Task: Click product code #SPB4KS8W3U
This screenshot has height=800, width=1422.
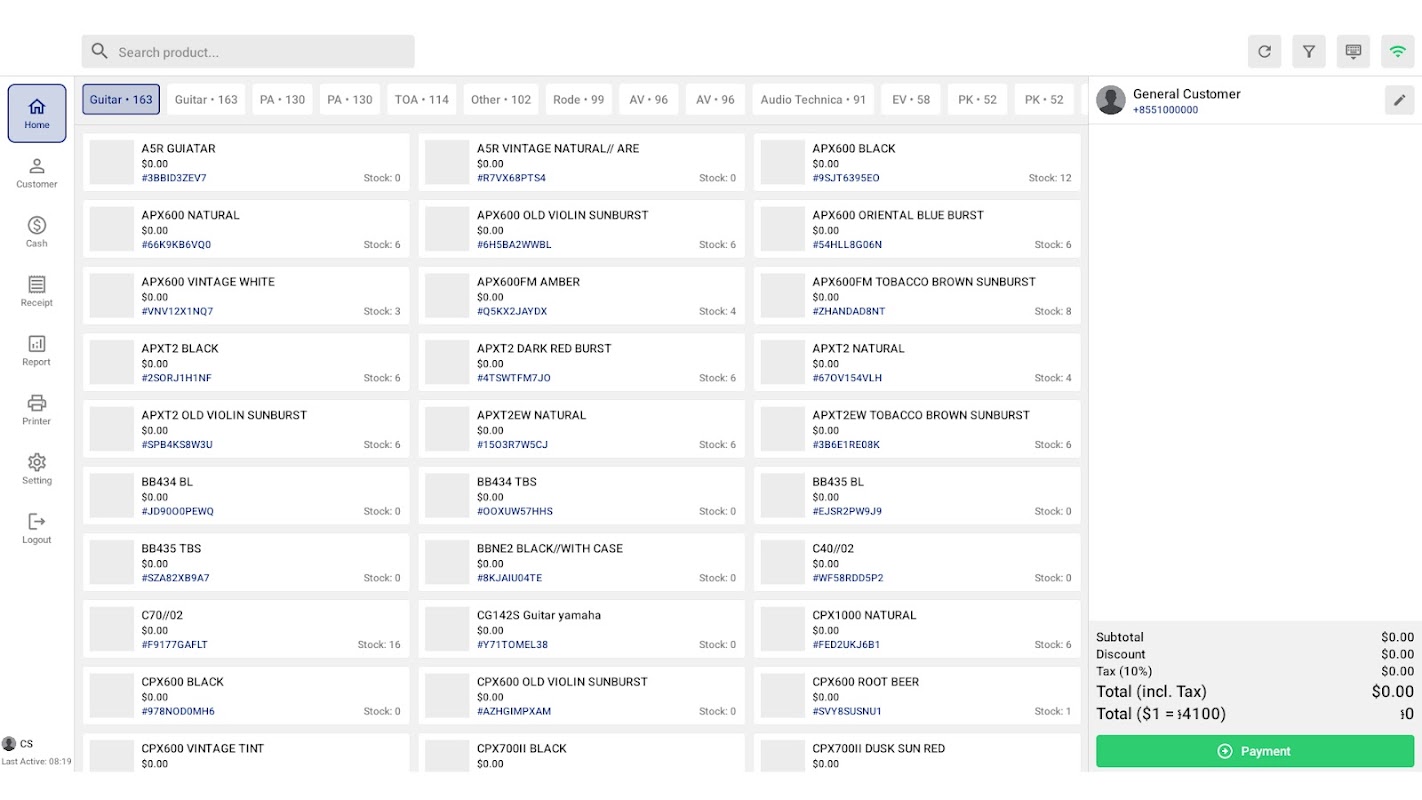Action: tap(177, 445)
